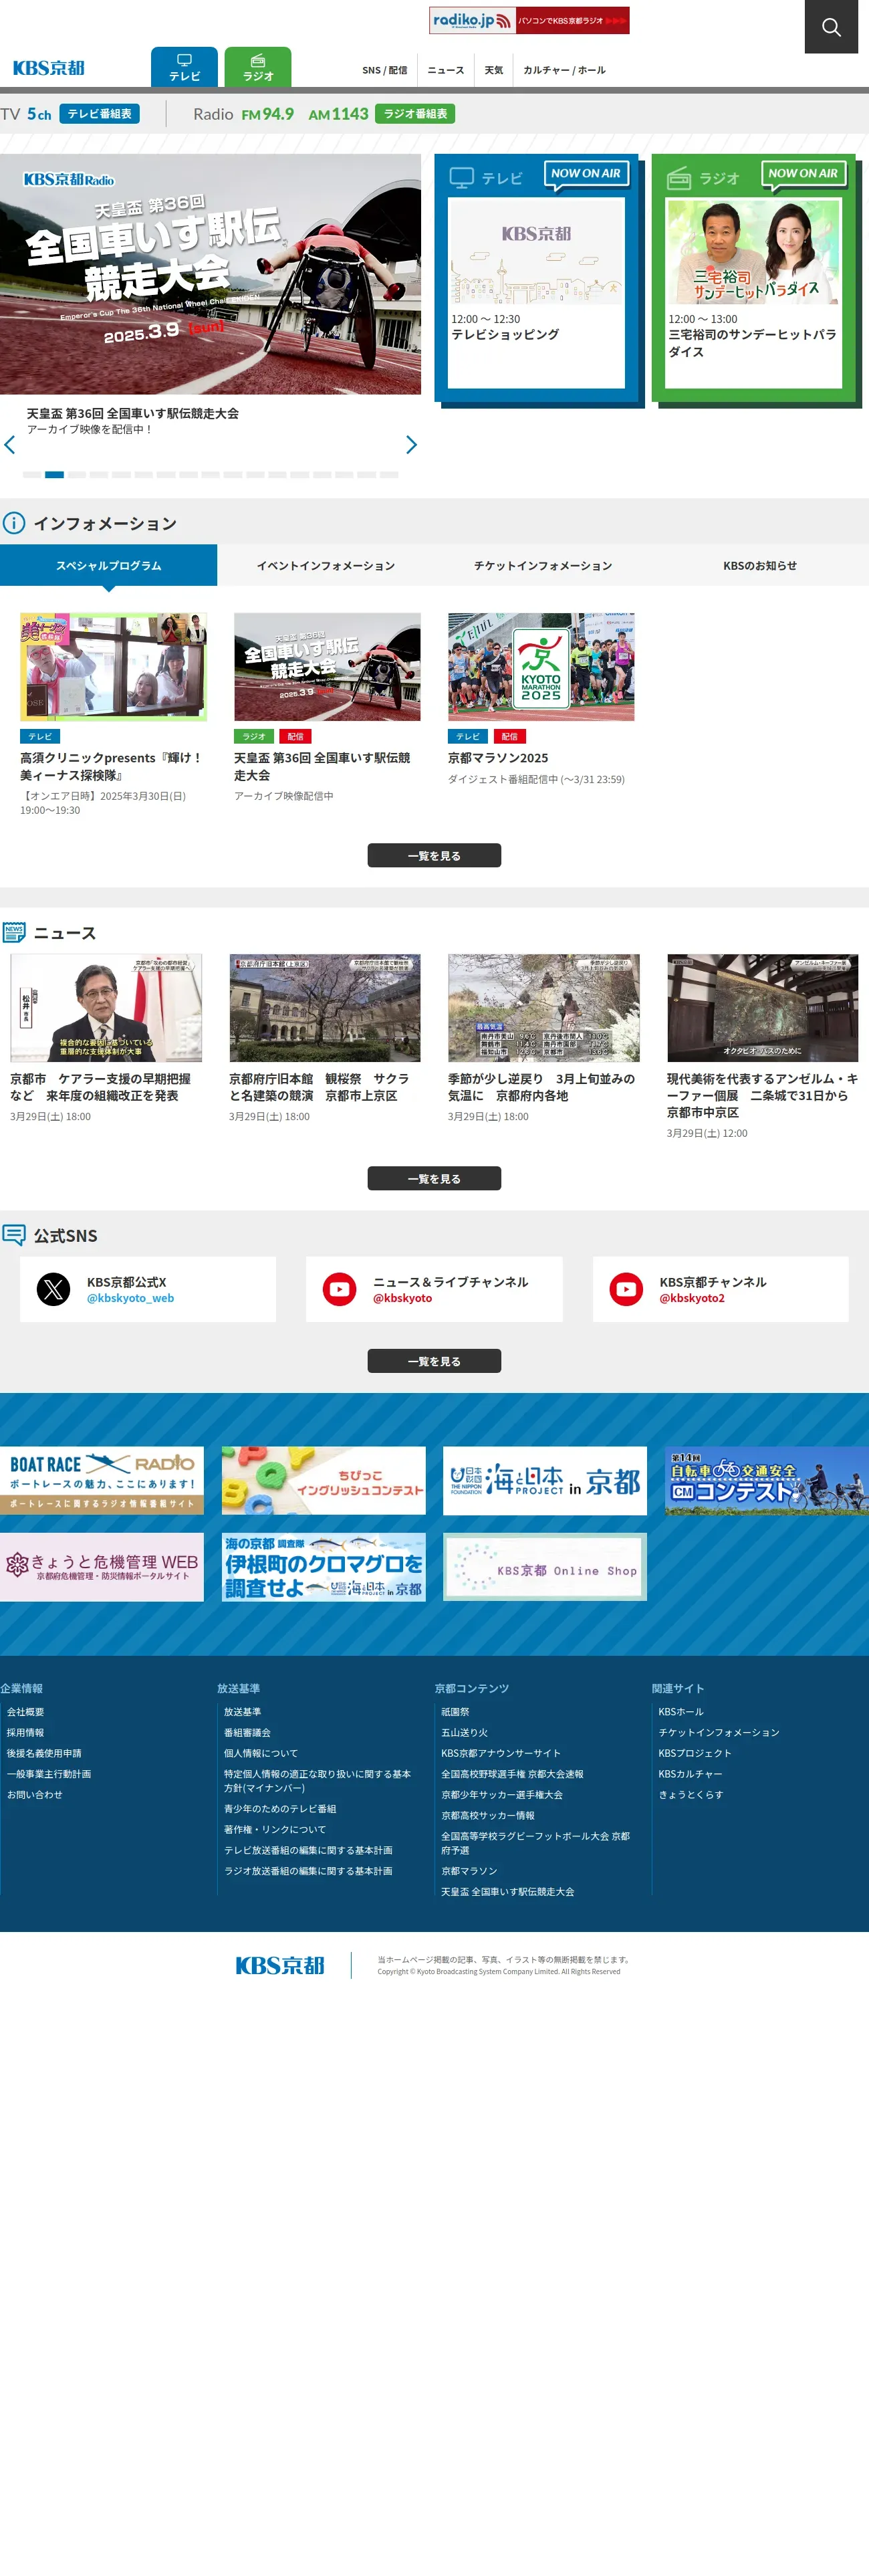Screen dimensions: 869x2576
Task: Open the KBSカルチャー footer link
Action: (690, 1774)
